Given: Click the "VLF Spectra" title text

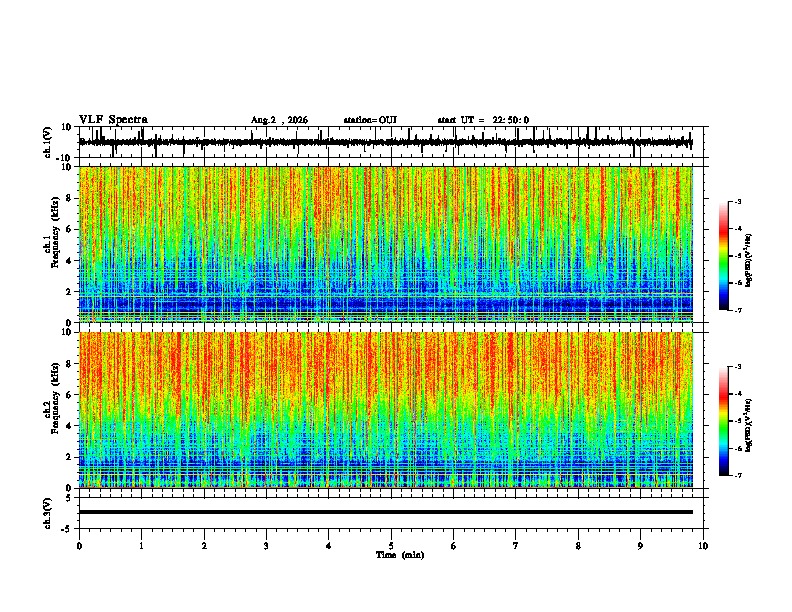Looking at the screenshot, I should coord(113,120).
